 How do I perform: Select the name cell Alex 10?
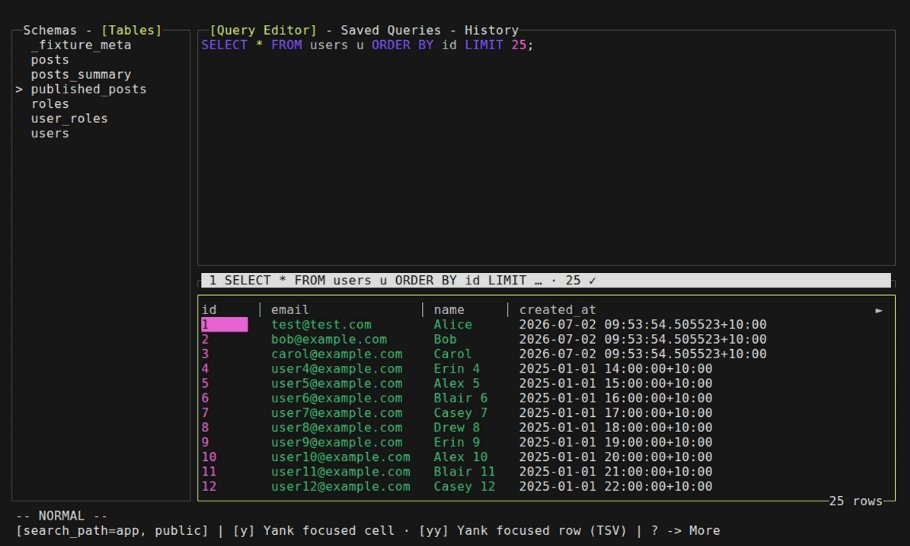click(x=461, y=457)
